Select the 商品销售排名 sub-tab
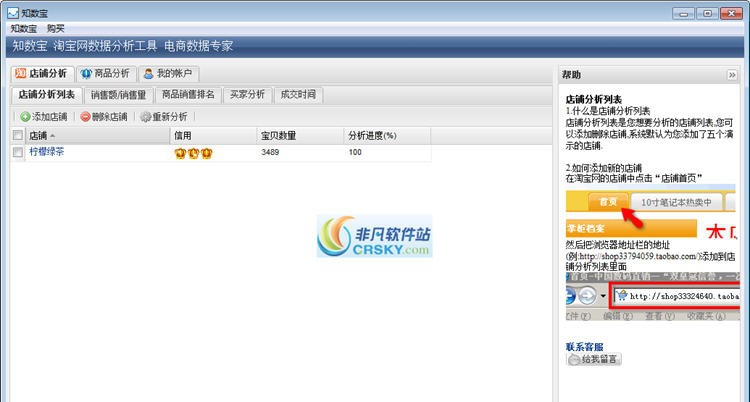This screenshot has width=750, height=402. coord(188,95)
